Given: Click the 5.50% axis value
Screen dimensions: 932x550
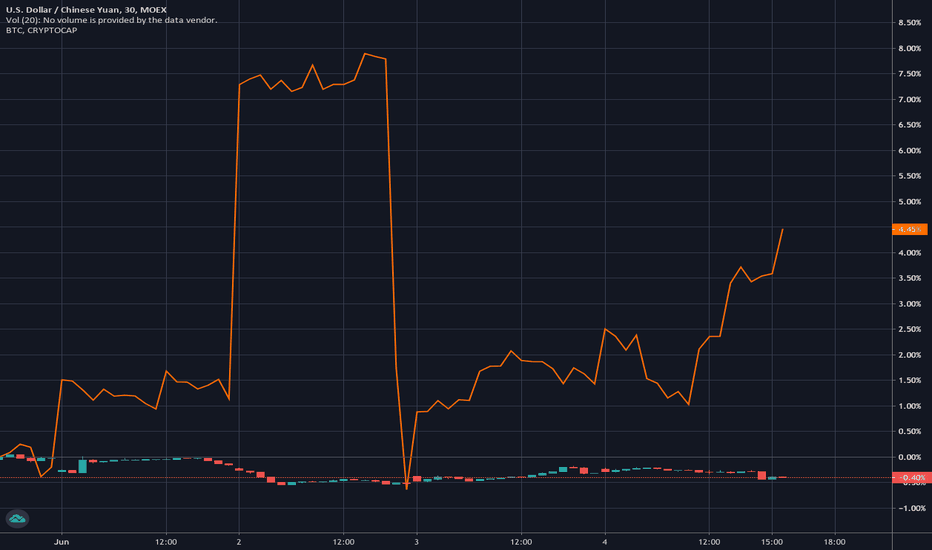Looking at the screenshot, I should (x=909, y=176).
